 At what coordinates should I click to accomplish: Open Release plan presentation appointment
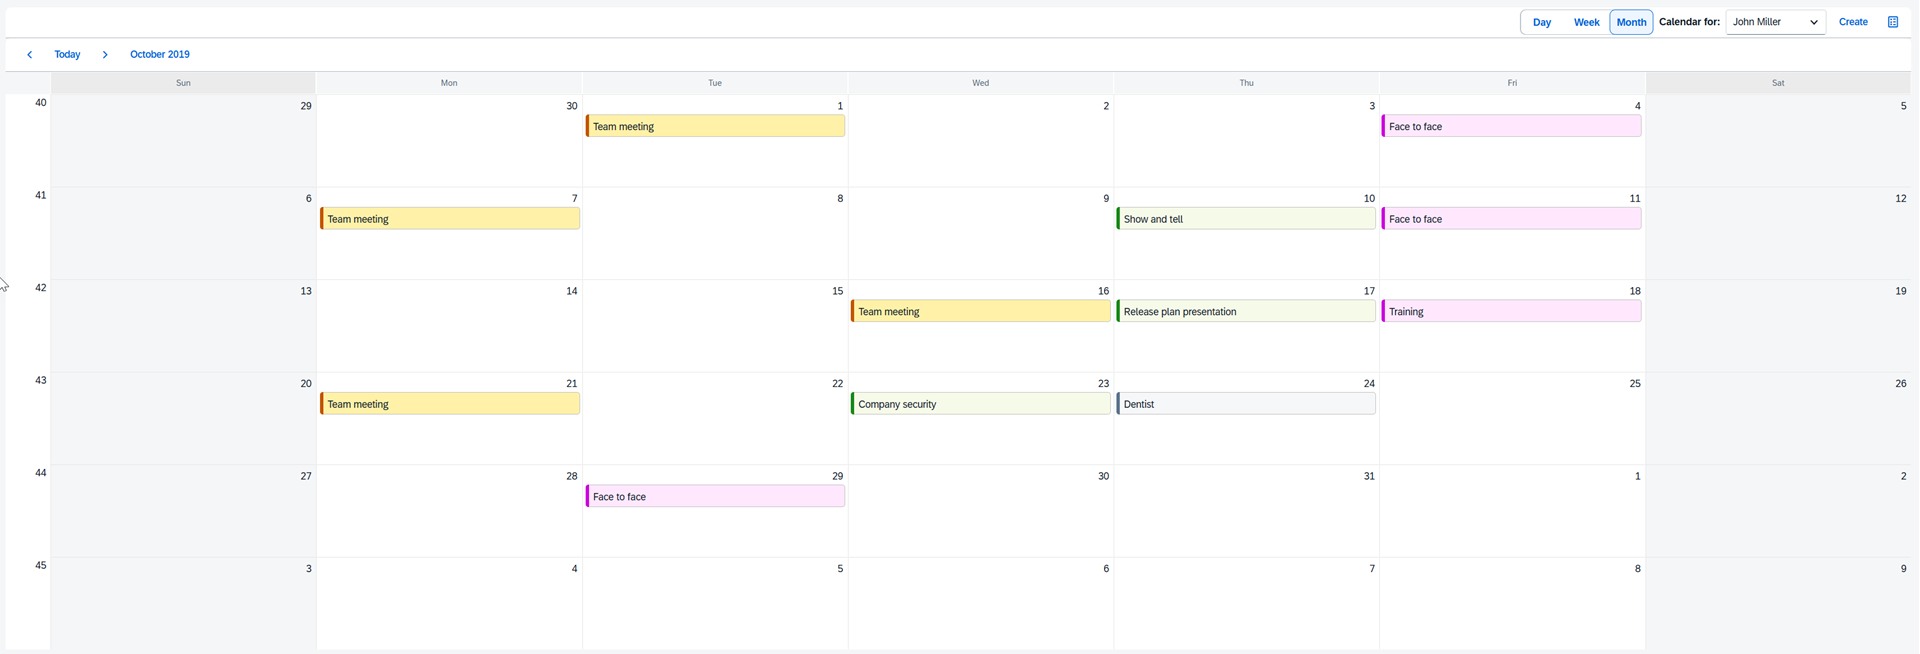[1246, 311]
